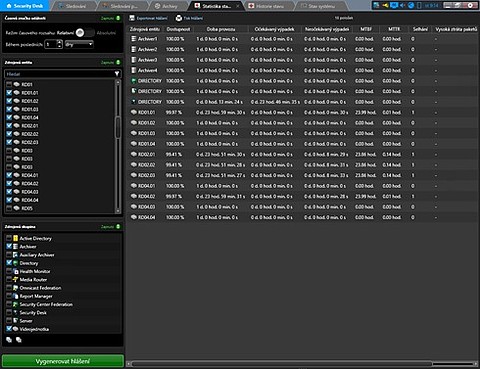This screenshot has width=480, height=369.
Task: Uncheck the RD01.01 camera checkbox
Action: click(x=9, y=92)
